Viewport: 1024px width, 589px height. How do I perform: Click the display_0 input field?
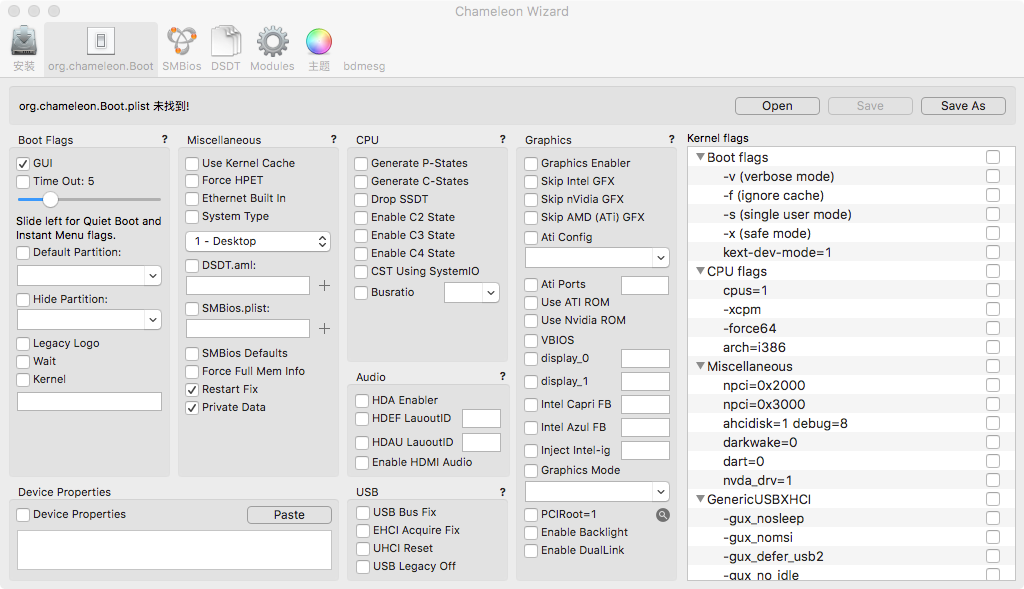645,358
